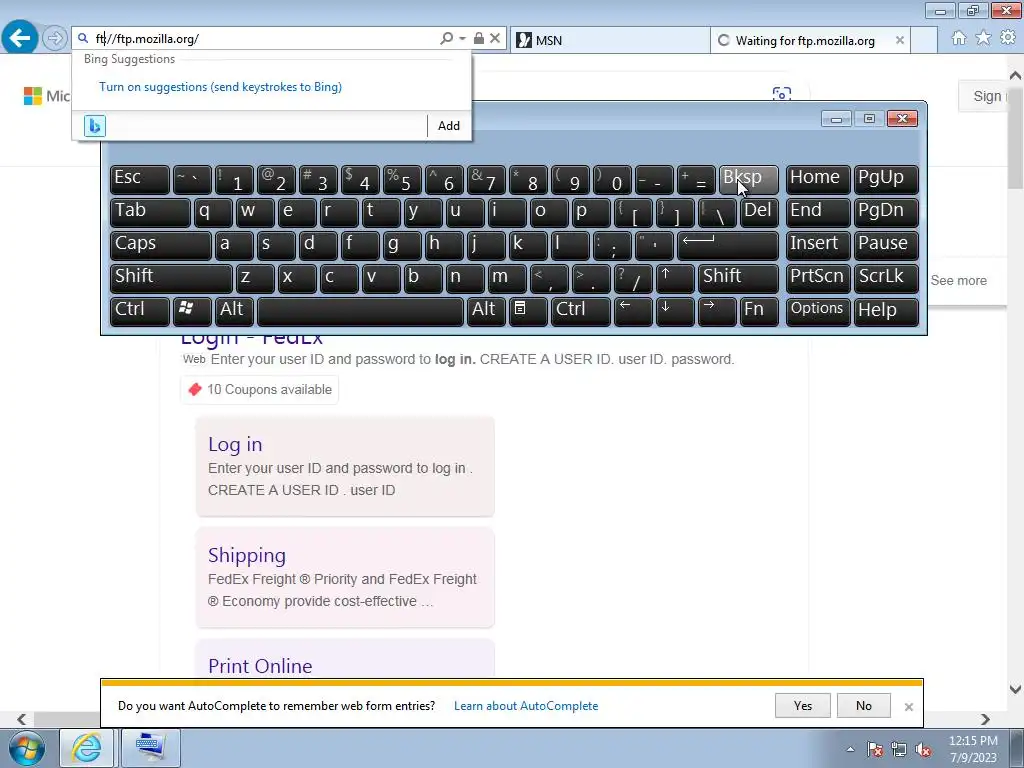Toggle the Caps key on on-screen keyboard

(x=161, y=245)
